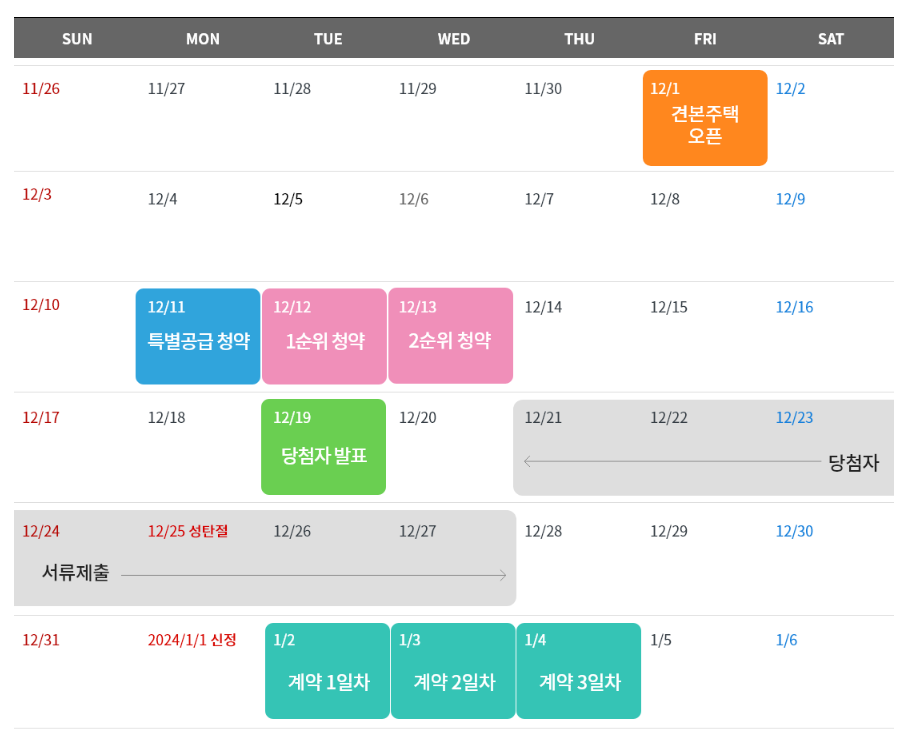Select the date 12/17

pos(41,418)
